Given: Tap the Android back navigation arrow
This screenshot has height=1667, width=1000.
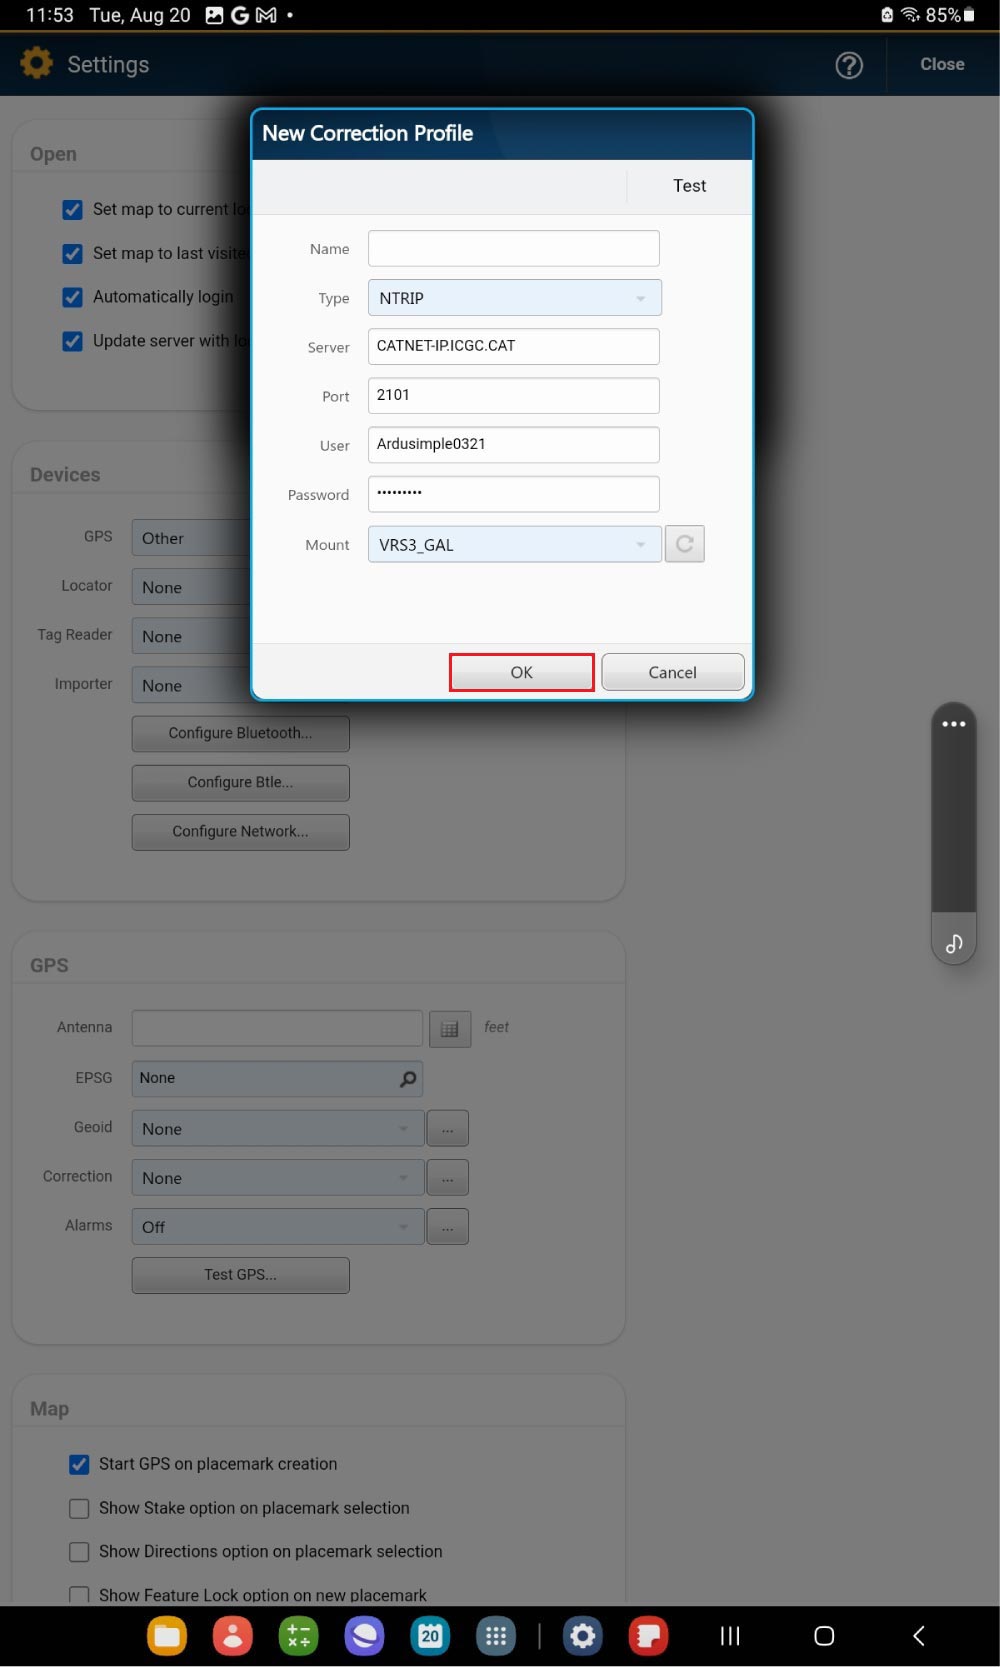Looking at the screenshot, I should tap(918, 1636).
